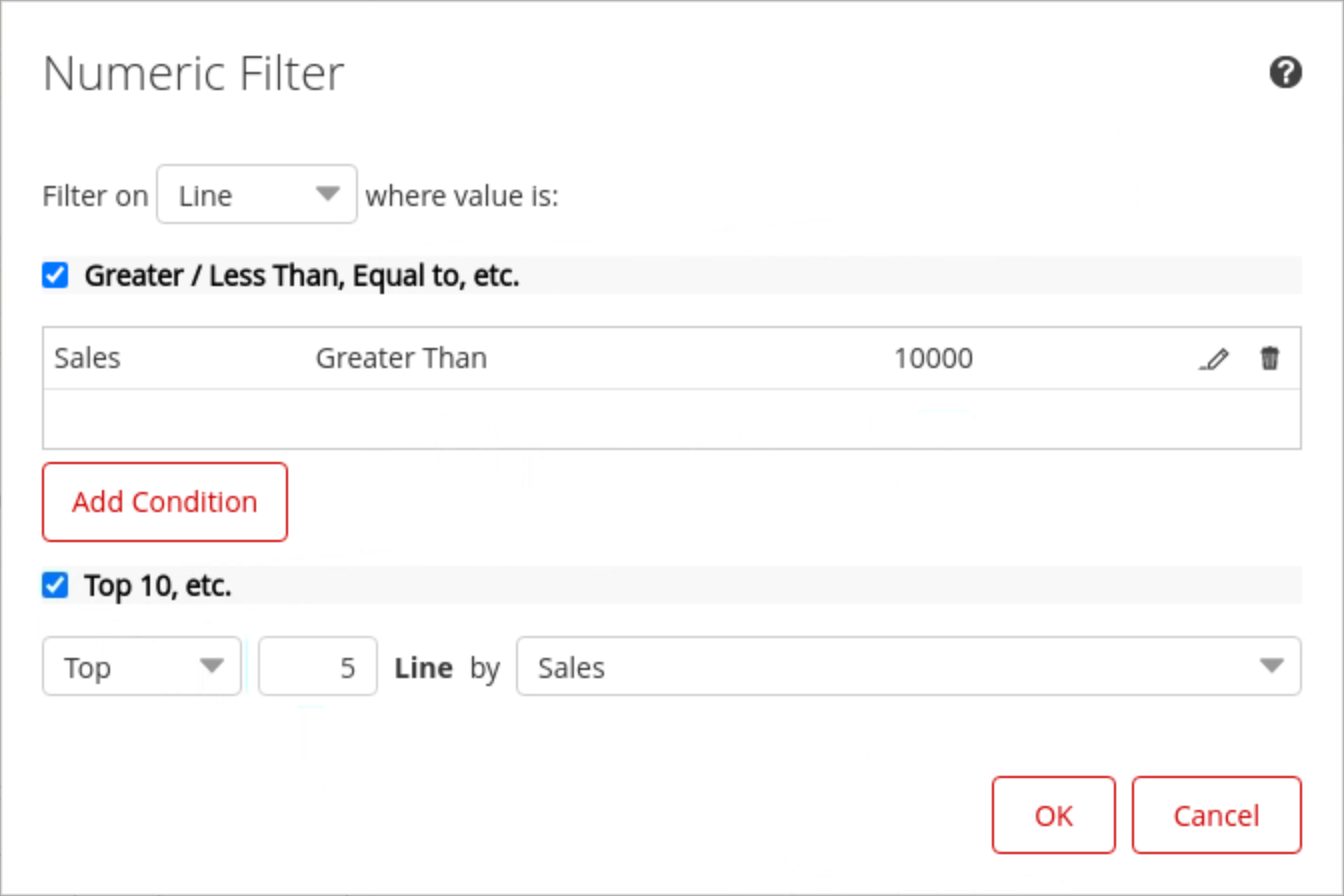Cancel the Numeric Filter dialog
Image resolution: width=1344 pixels, height=896 pixels.
pyautogui.click(x=1216, y=815)
